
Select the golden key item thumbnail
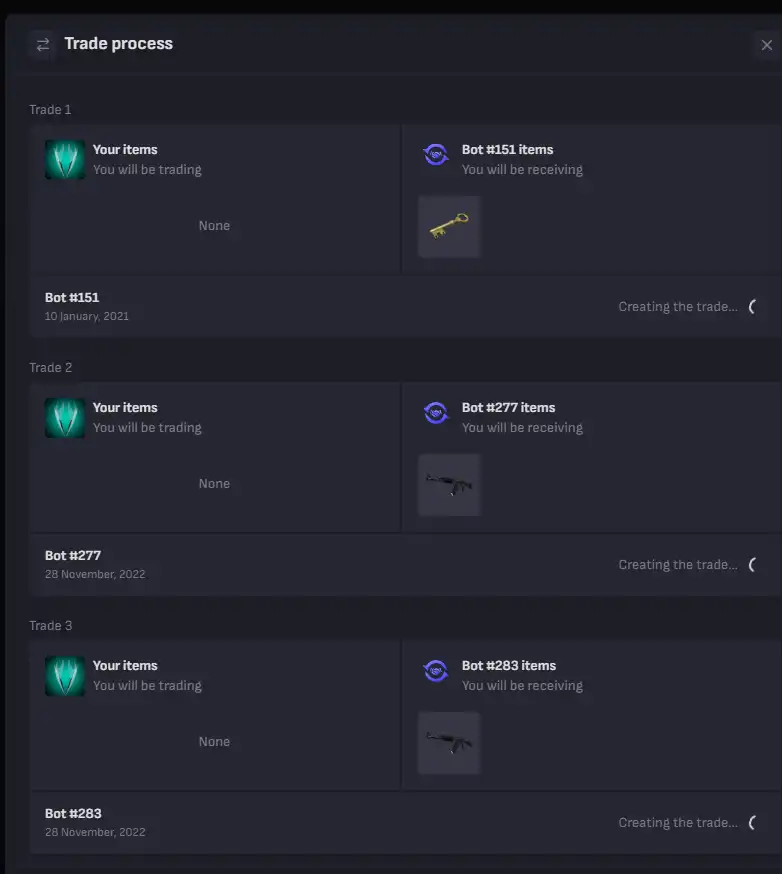point(449,227)
